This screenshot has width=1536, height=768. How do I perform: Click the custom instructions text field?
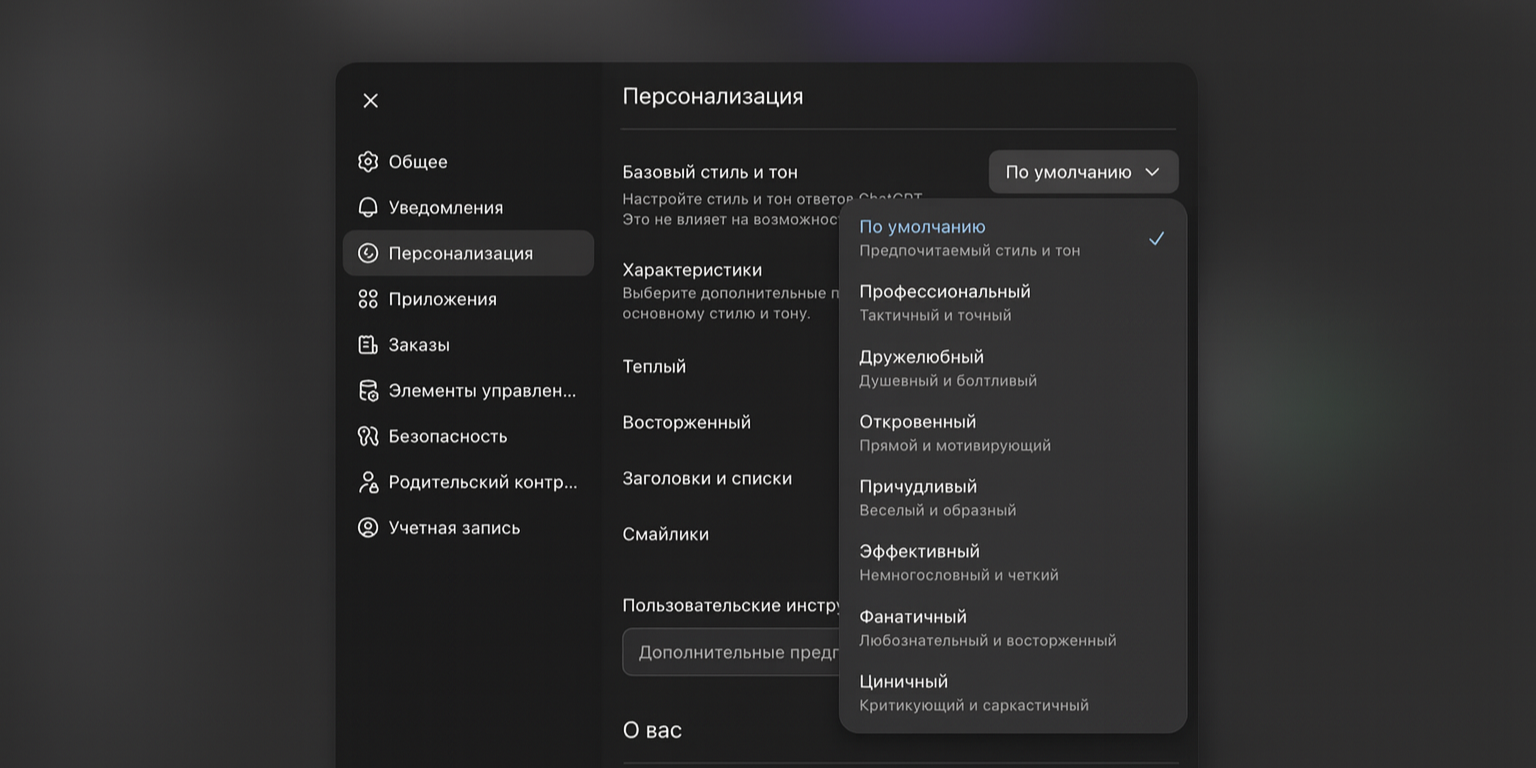(x=750, y=651)
